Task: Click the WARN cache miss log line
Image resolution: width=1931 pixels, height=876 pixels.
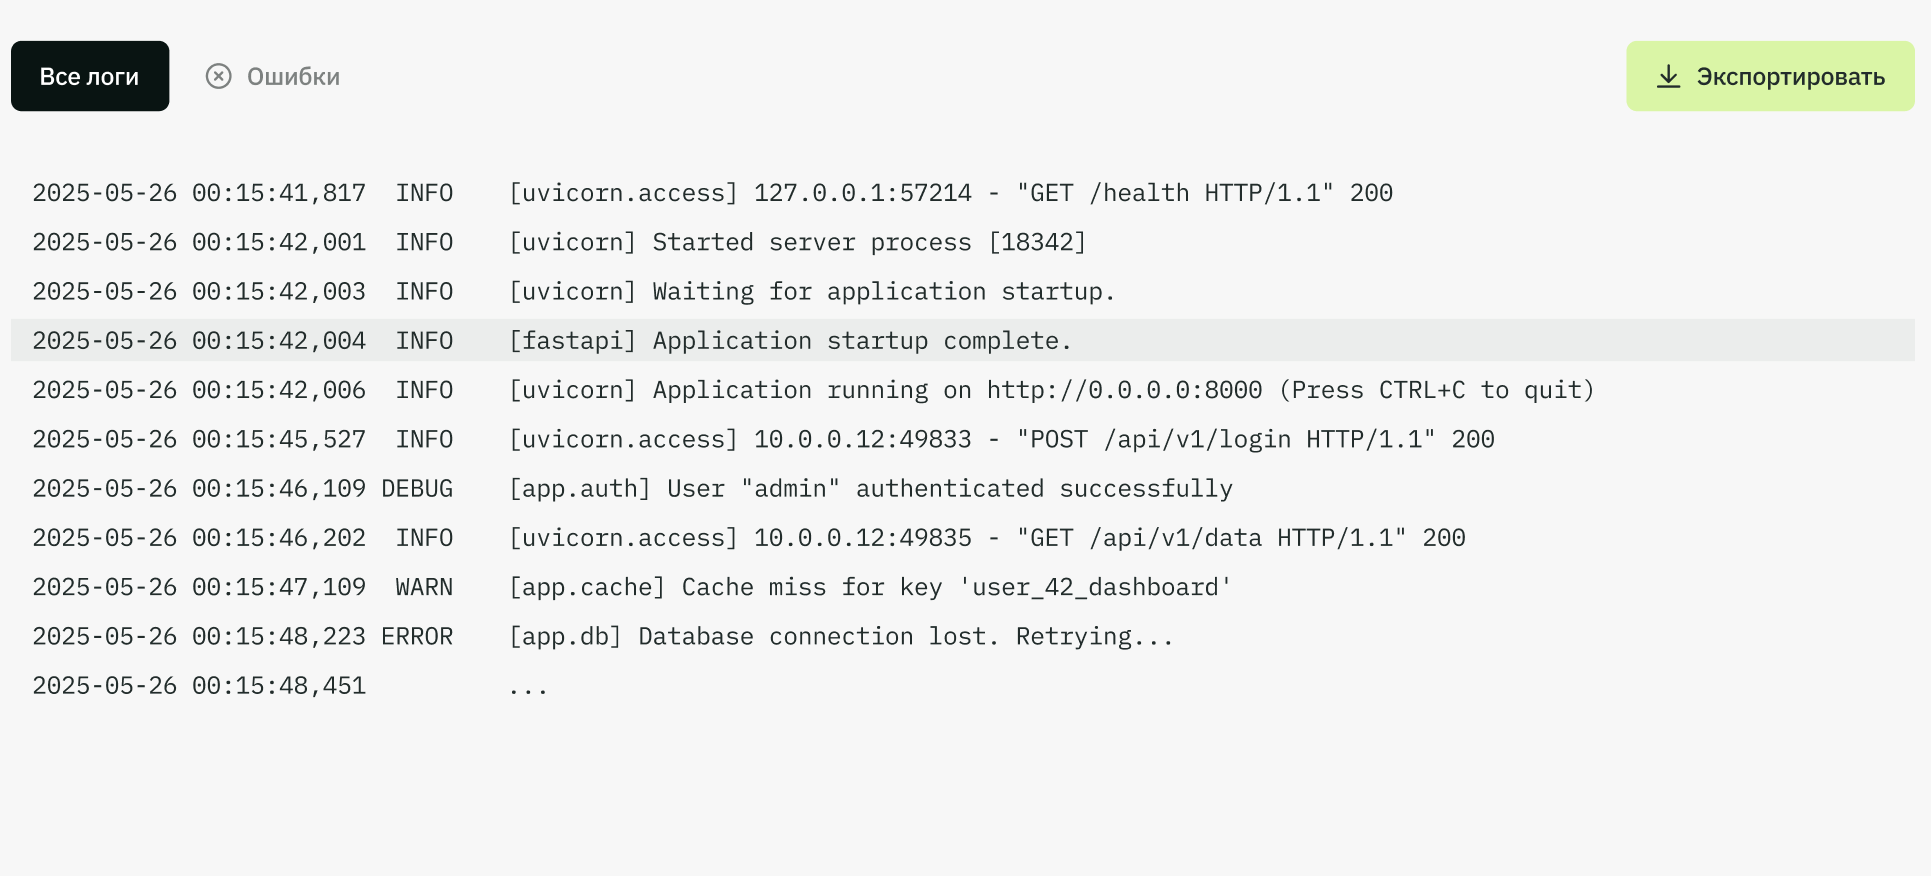Action: coord(963,587)
